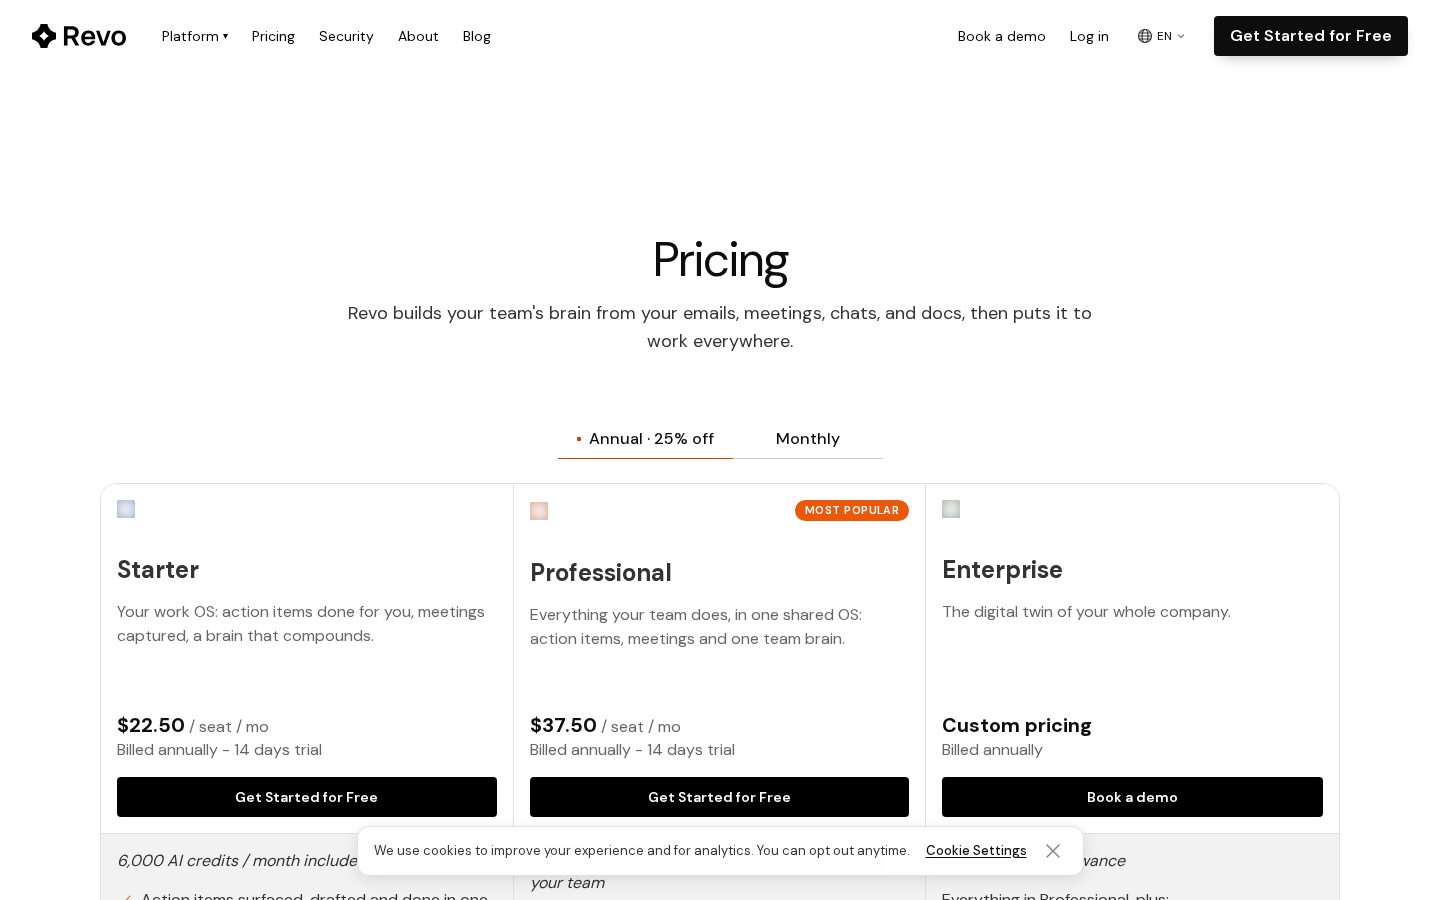Expand the Platform menu
Viewport: 1440px width, 900px height.
[x=195, y=36]
